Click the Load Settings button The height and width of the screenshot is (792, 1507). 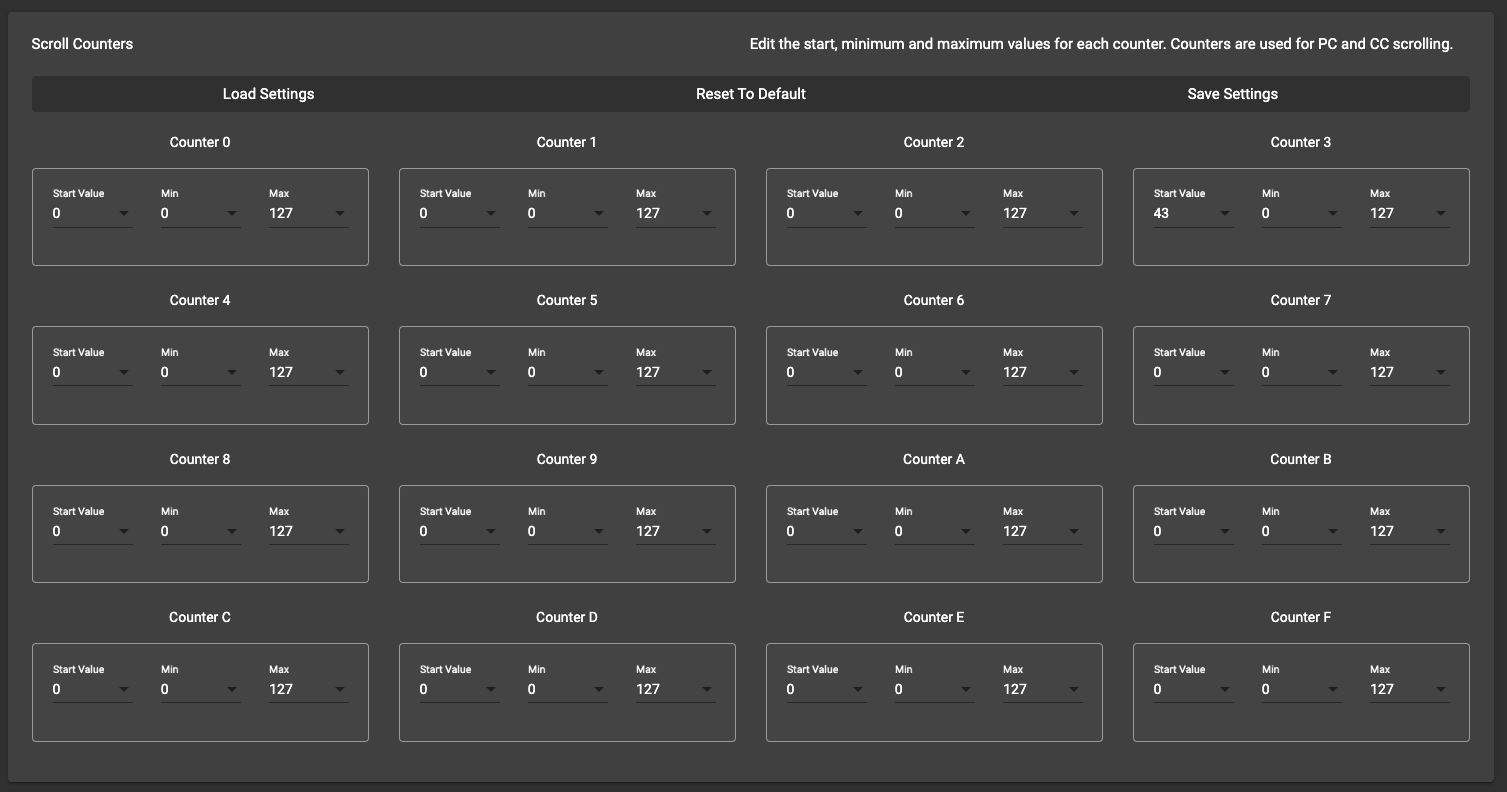coord(268,94)
